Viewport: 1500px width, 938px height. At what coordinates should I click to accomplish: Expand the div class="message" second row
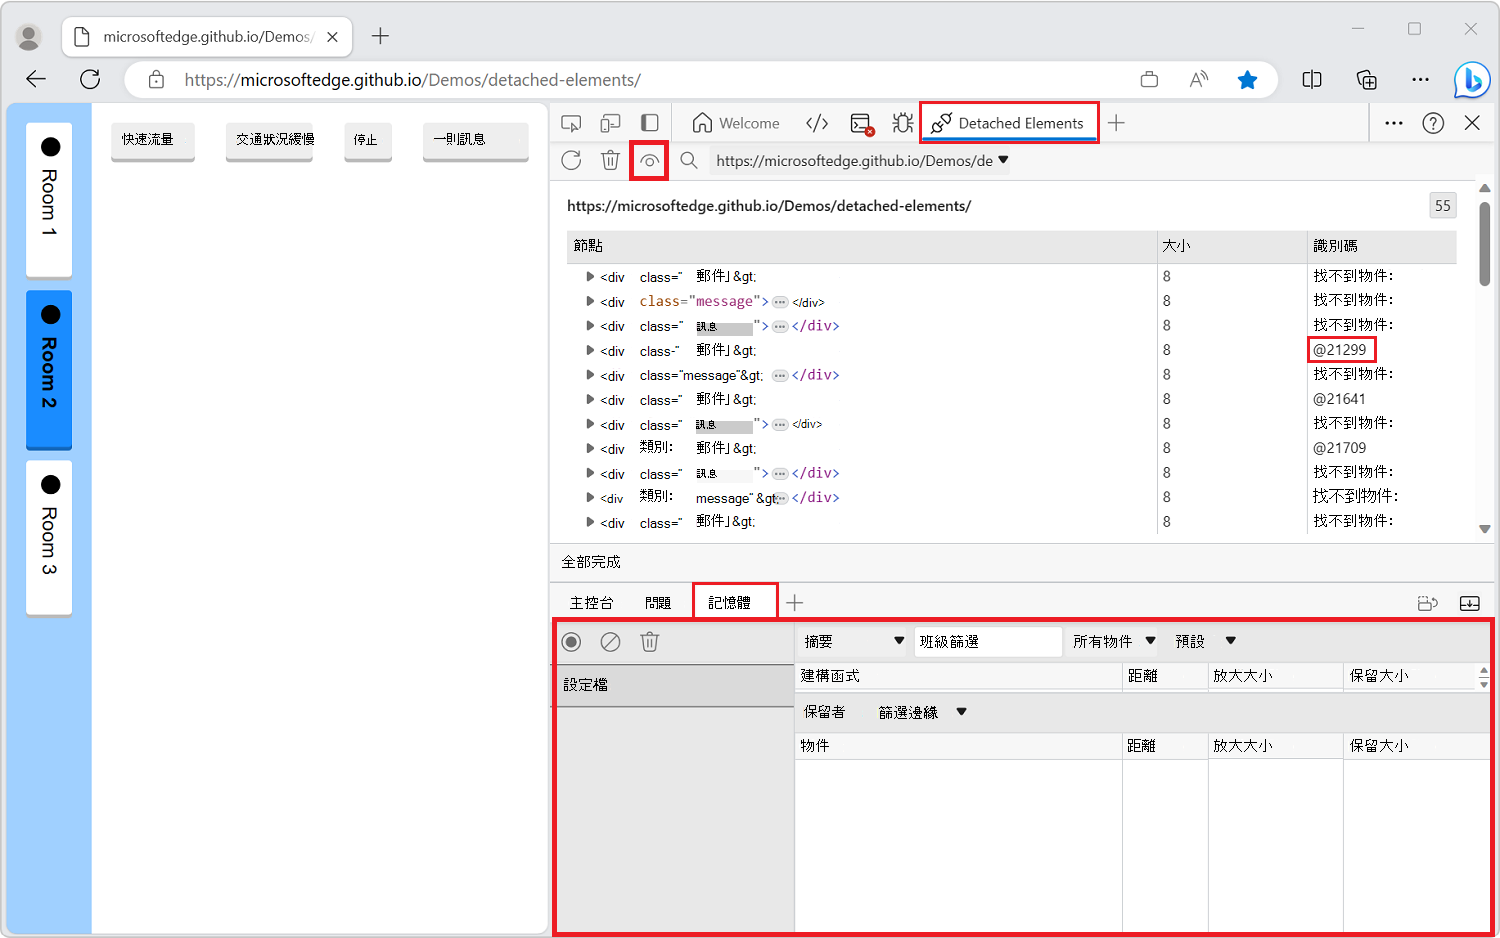tap(590, 301)
